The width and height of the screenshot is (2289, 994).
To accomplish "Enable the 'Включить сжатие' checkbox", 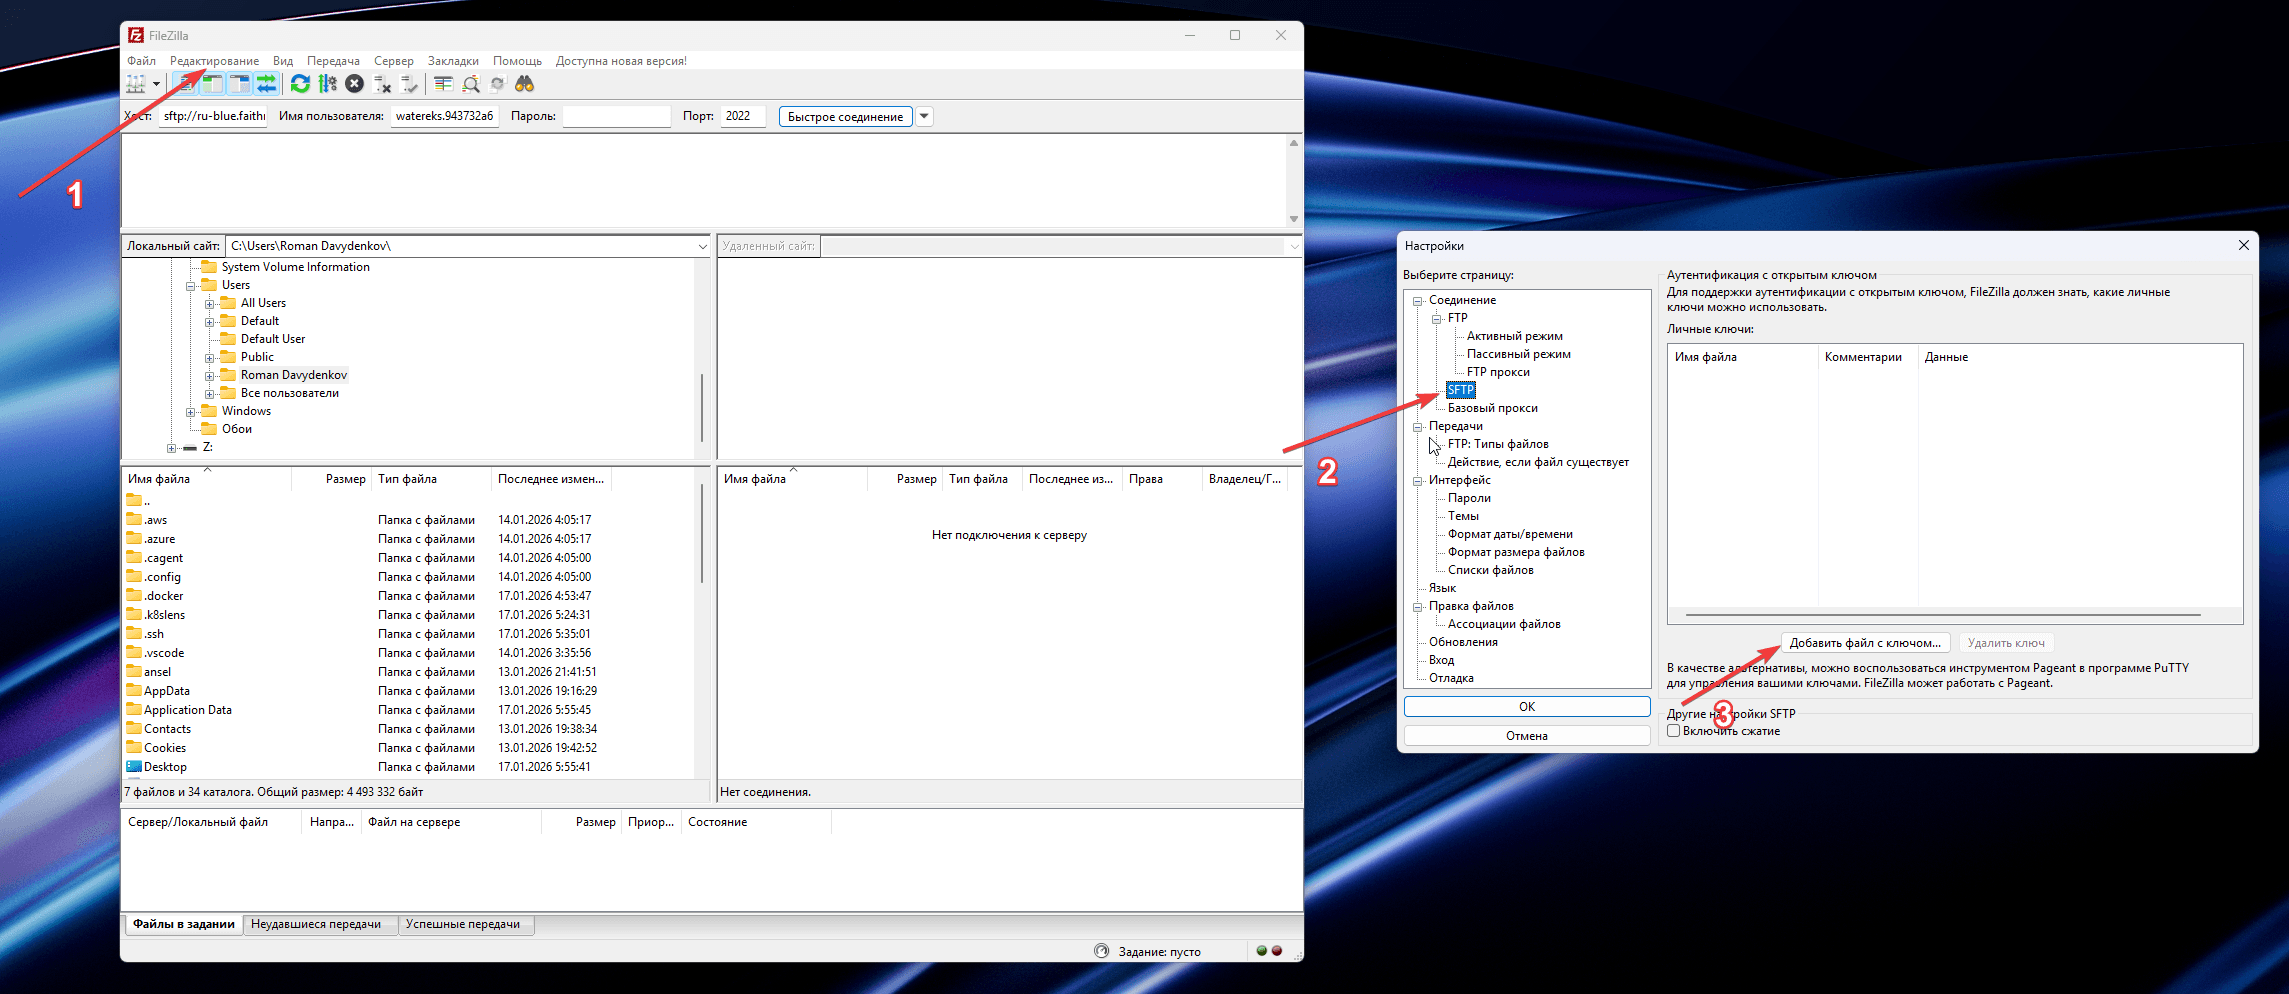I will [1673, 731].
